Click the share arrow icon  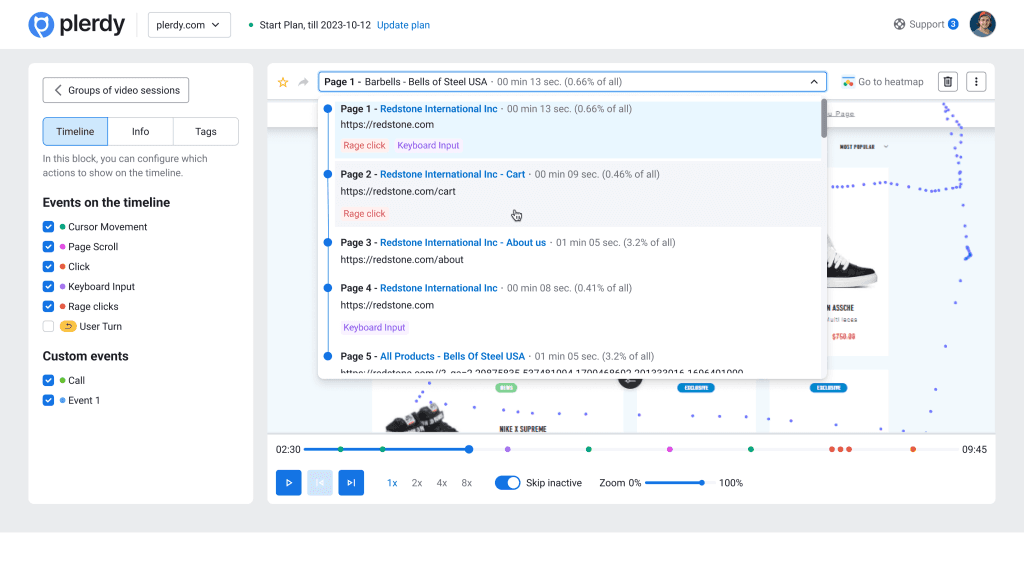coord(303,82)
